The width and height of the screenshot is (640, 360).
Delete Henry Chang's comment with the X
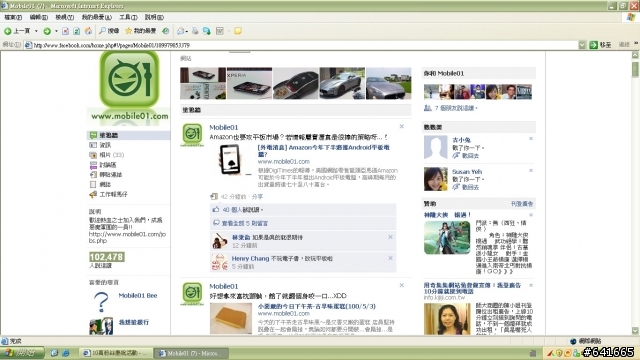[390, 258]
